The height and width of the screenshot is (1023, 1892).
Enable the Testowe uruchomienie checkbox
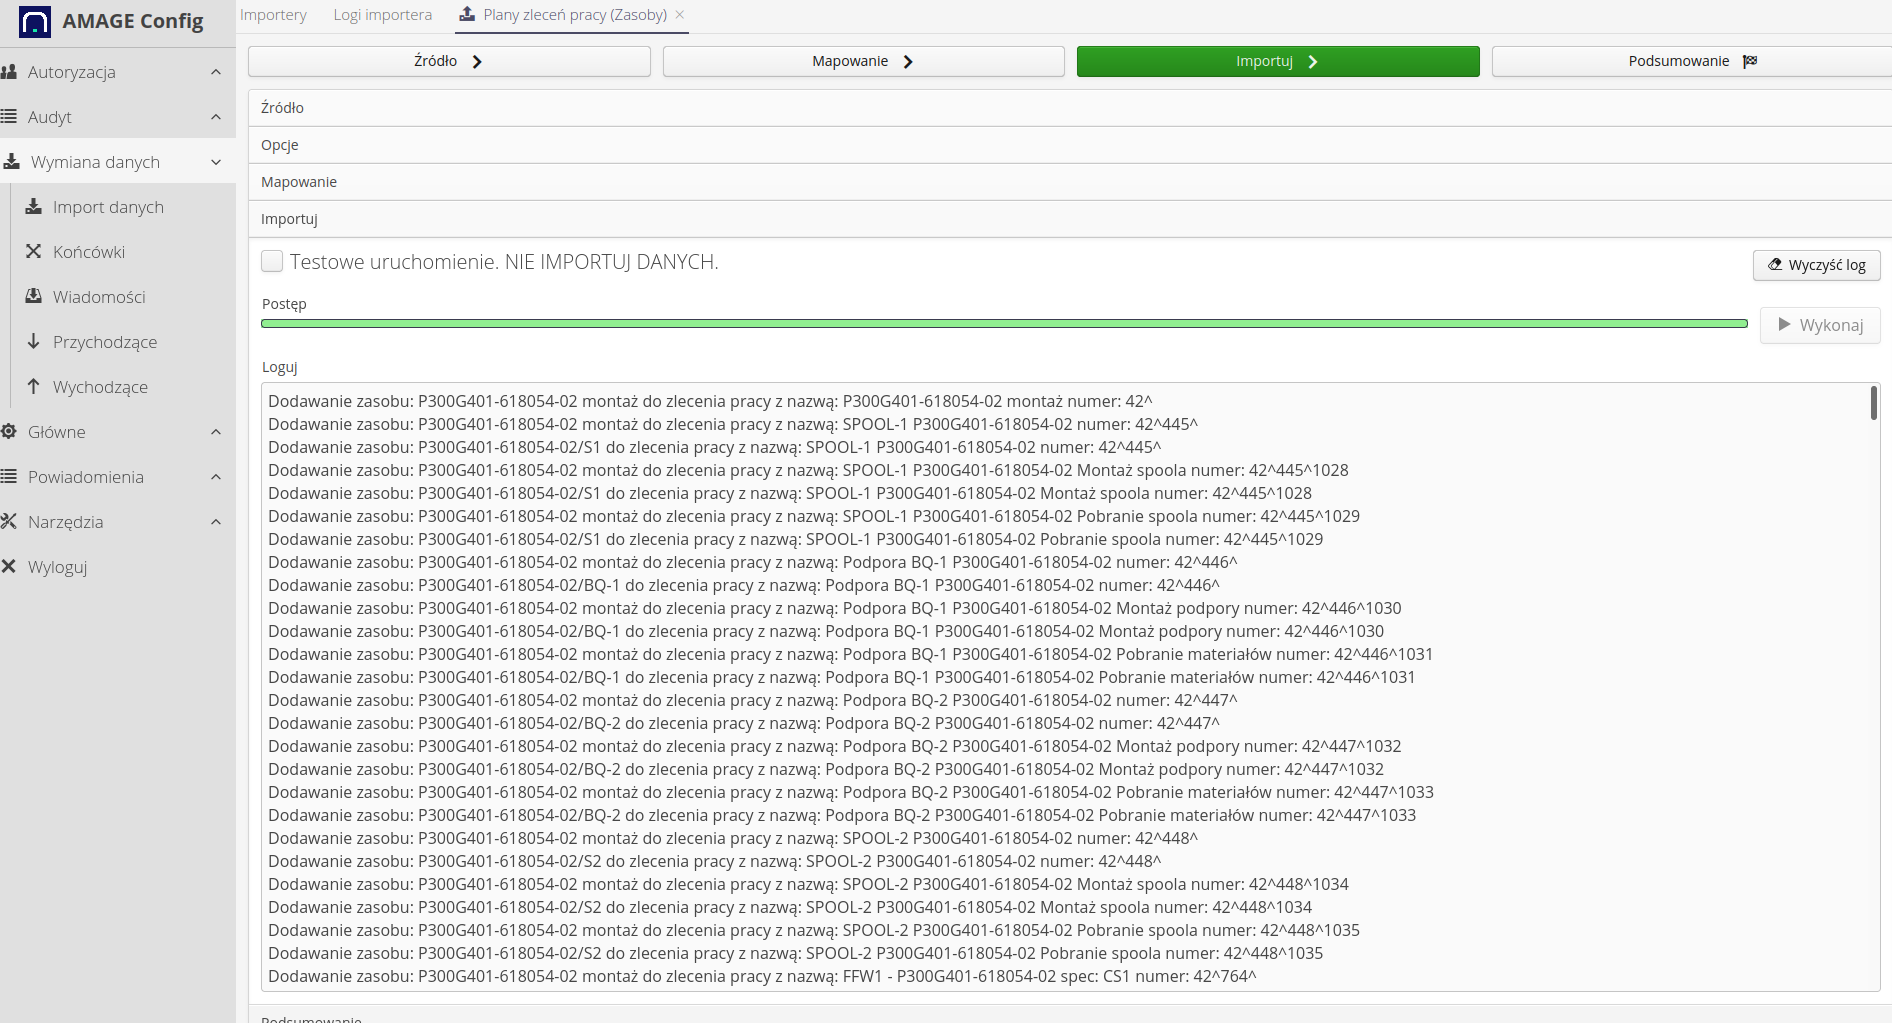272,262
